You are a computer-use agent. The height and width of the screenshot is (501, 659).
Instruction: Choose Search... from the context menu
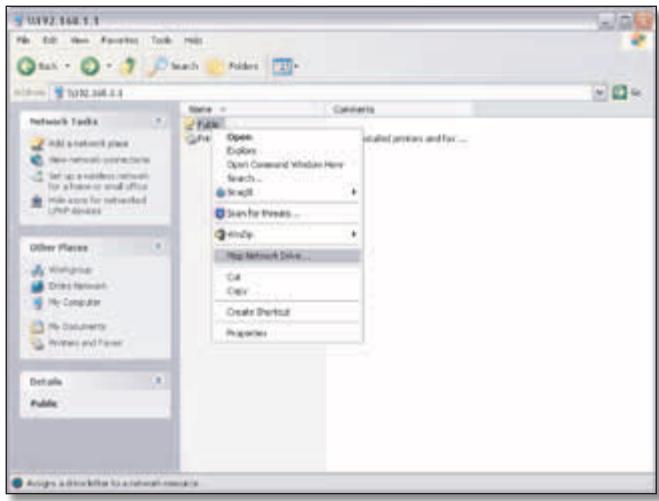287,178
